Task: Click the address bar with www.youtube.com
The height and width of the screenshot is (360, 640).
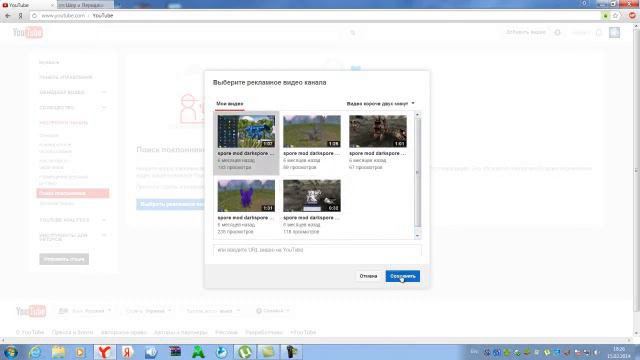Action: 314,16
